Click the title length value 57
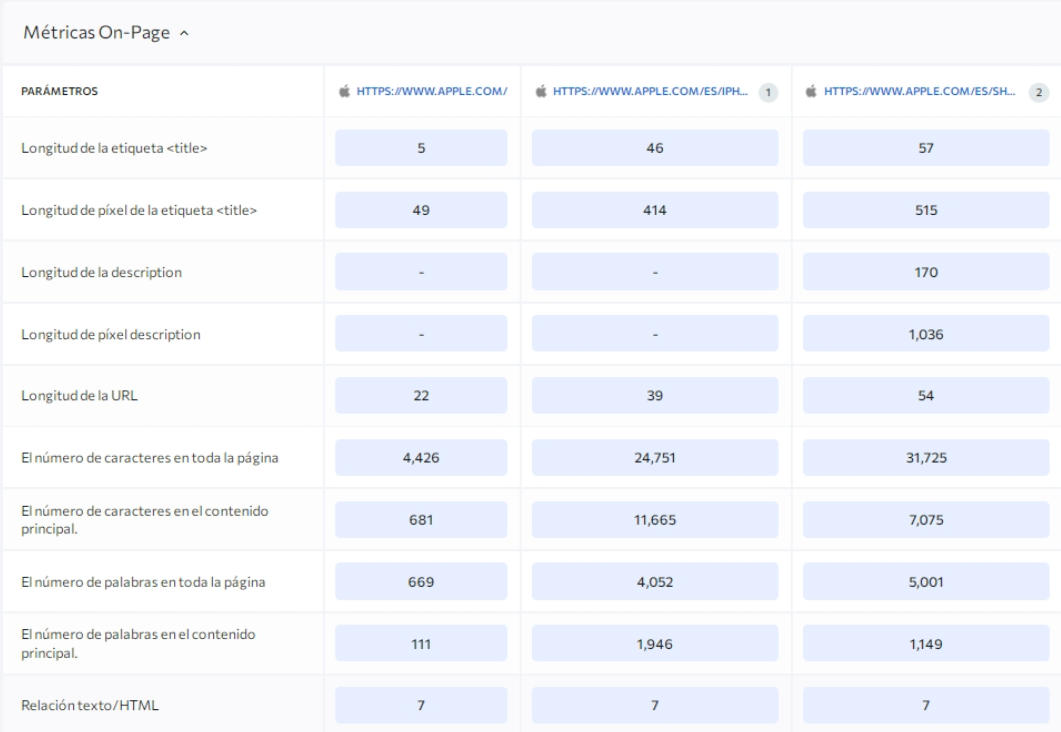Viewport: 1061px width, 732px height. [926, 148]
